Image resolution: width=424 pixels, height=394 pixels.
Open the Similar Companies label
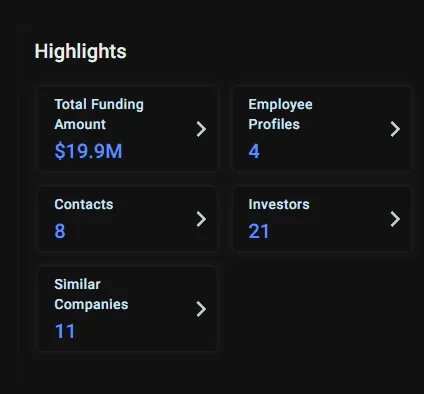point(91,294)
